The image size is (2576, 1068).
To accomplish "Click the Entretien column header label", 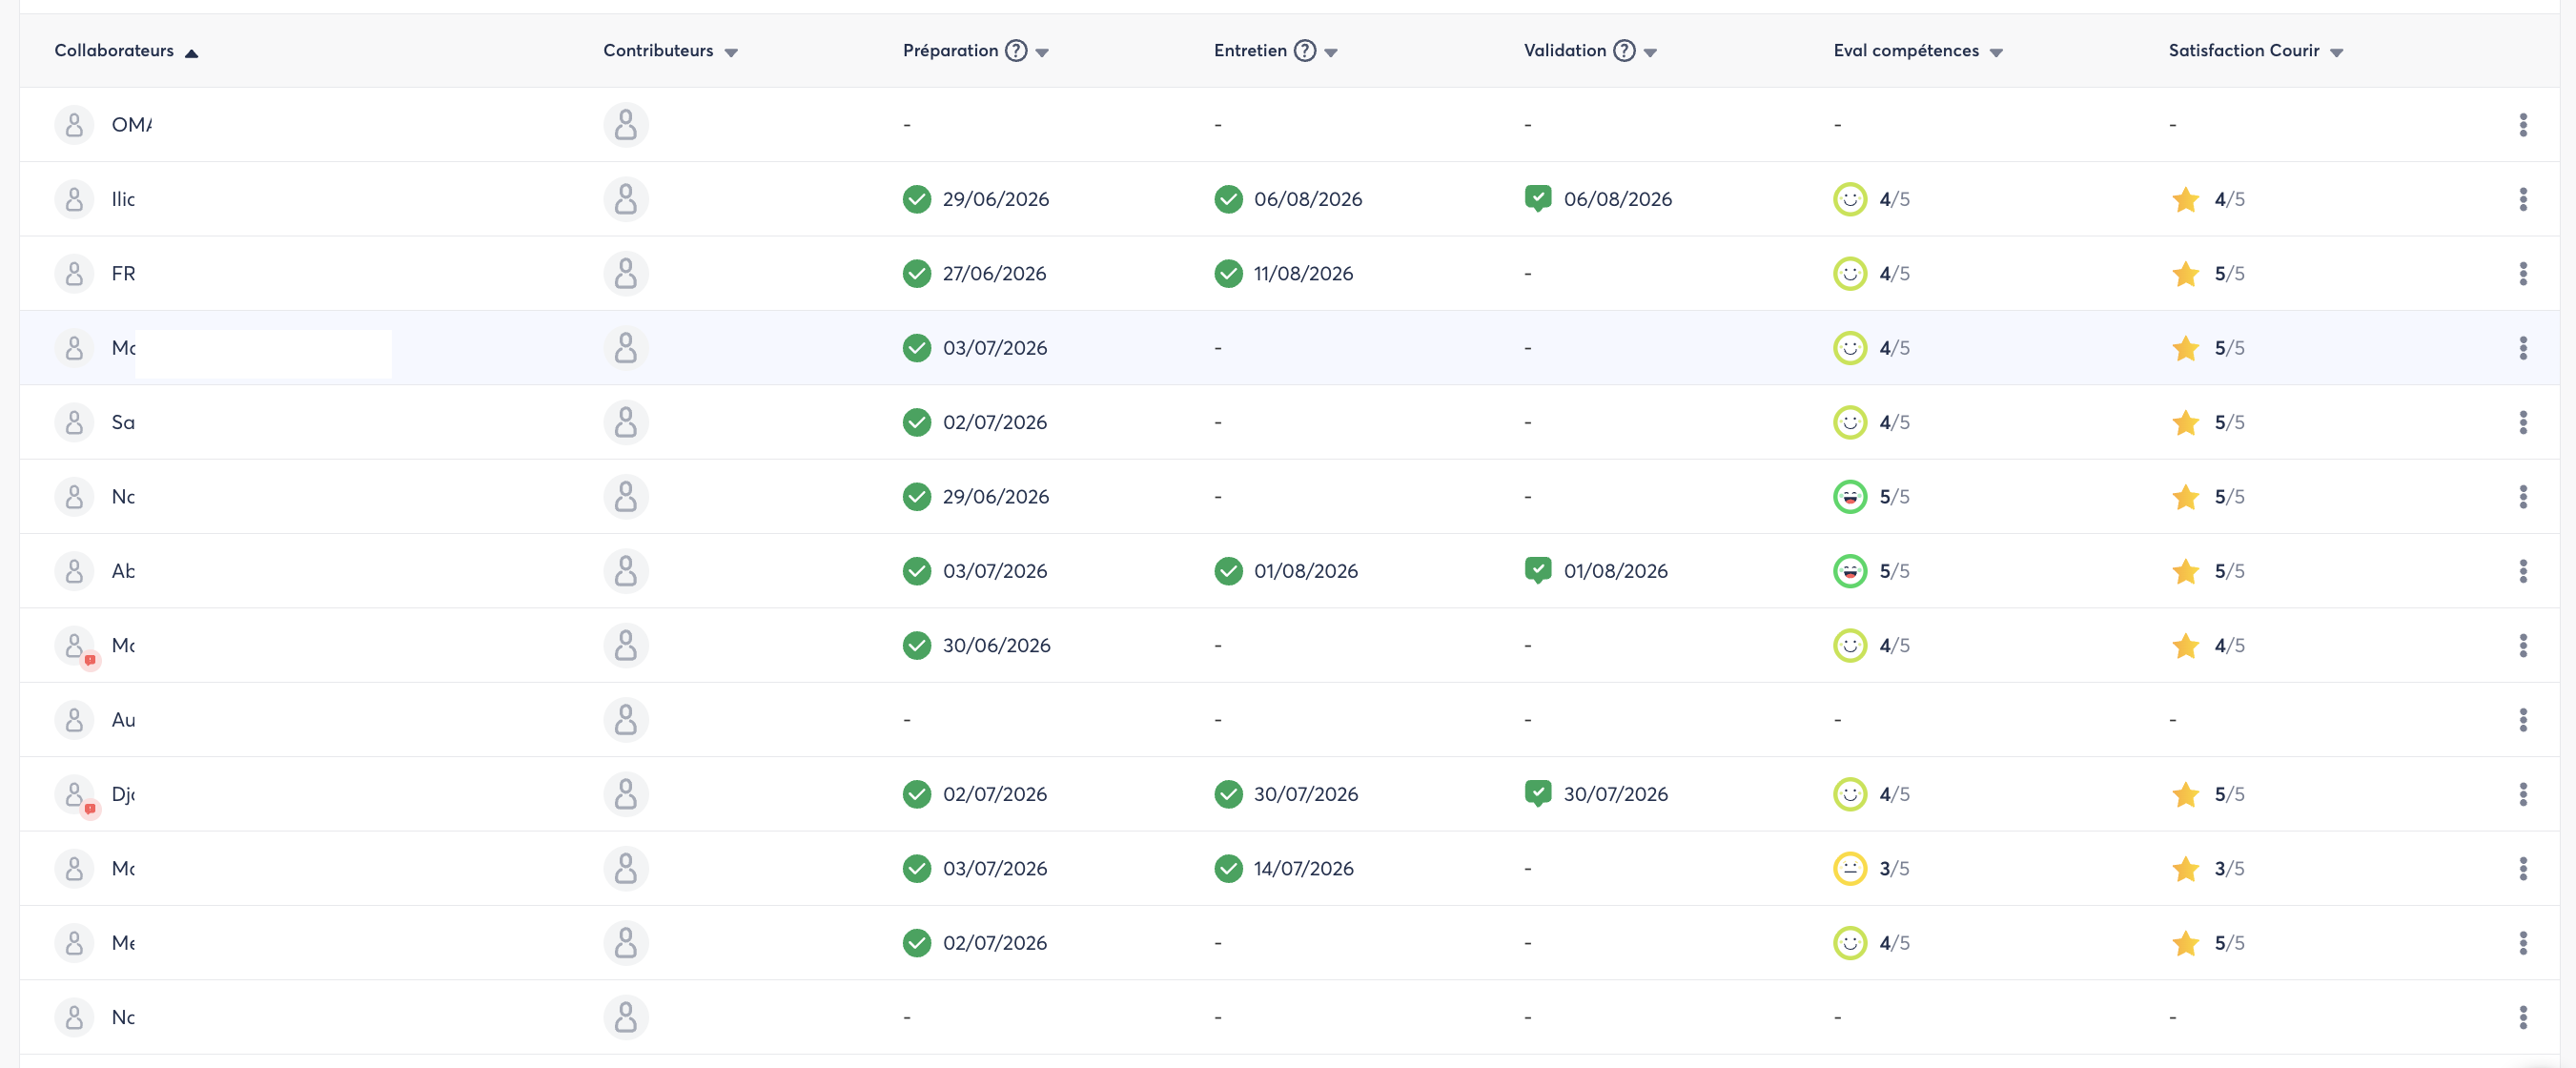I will pyautogui.click(x=1250, y=51).
